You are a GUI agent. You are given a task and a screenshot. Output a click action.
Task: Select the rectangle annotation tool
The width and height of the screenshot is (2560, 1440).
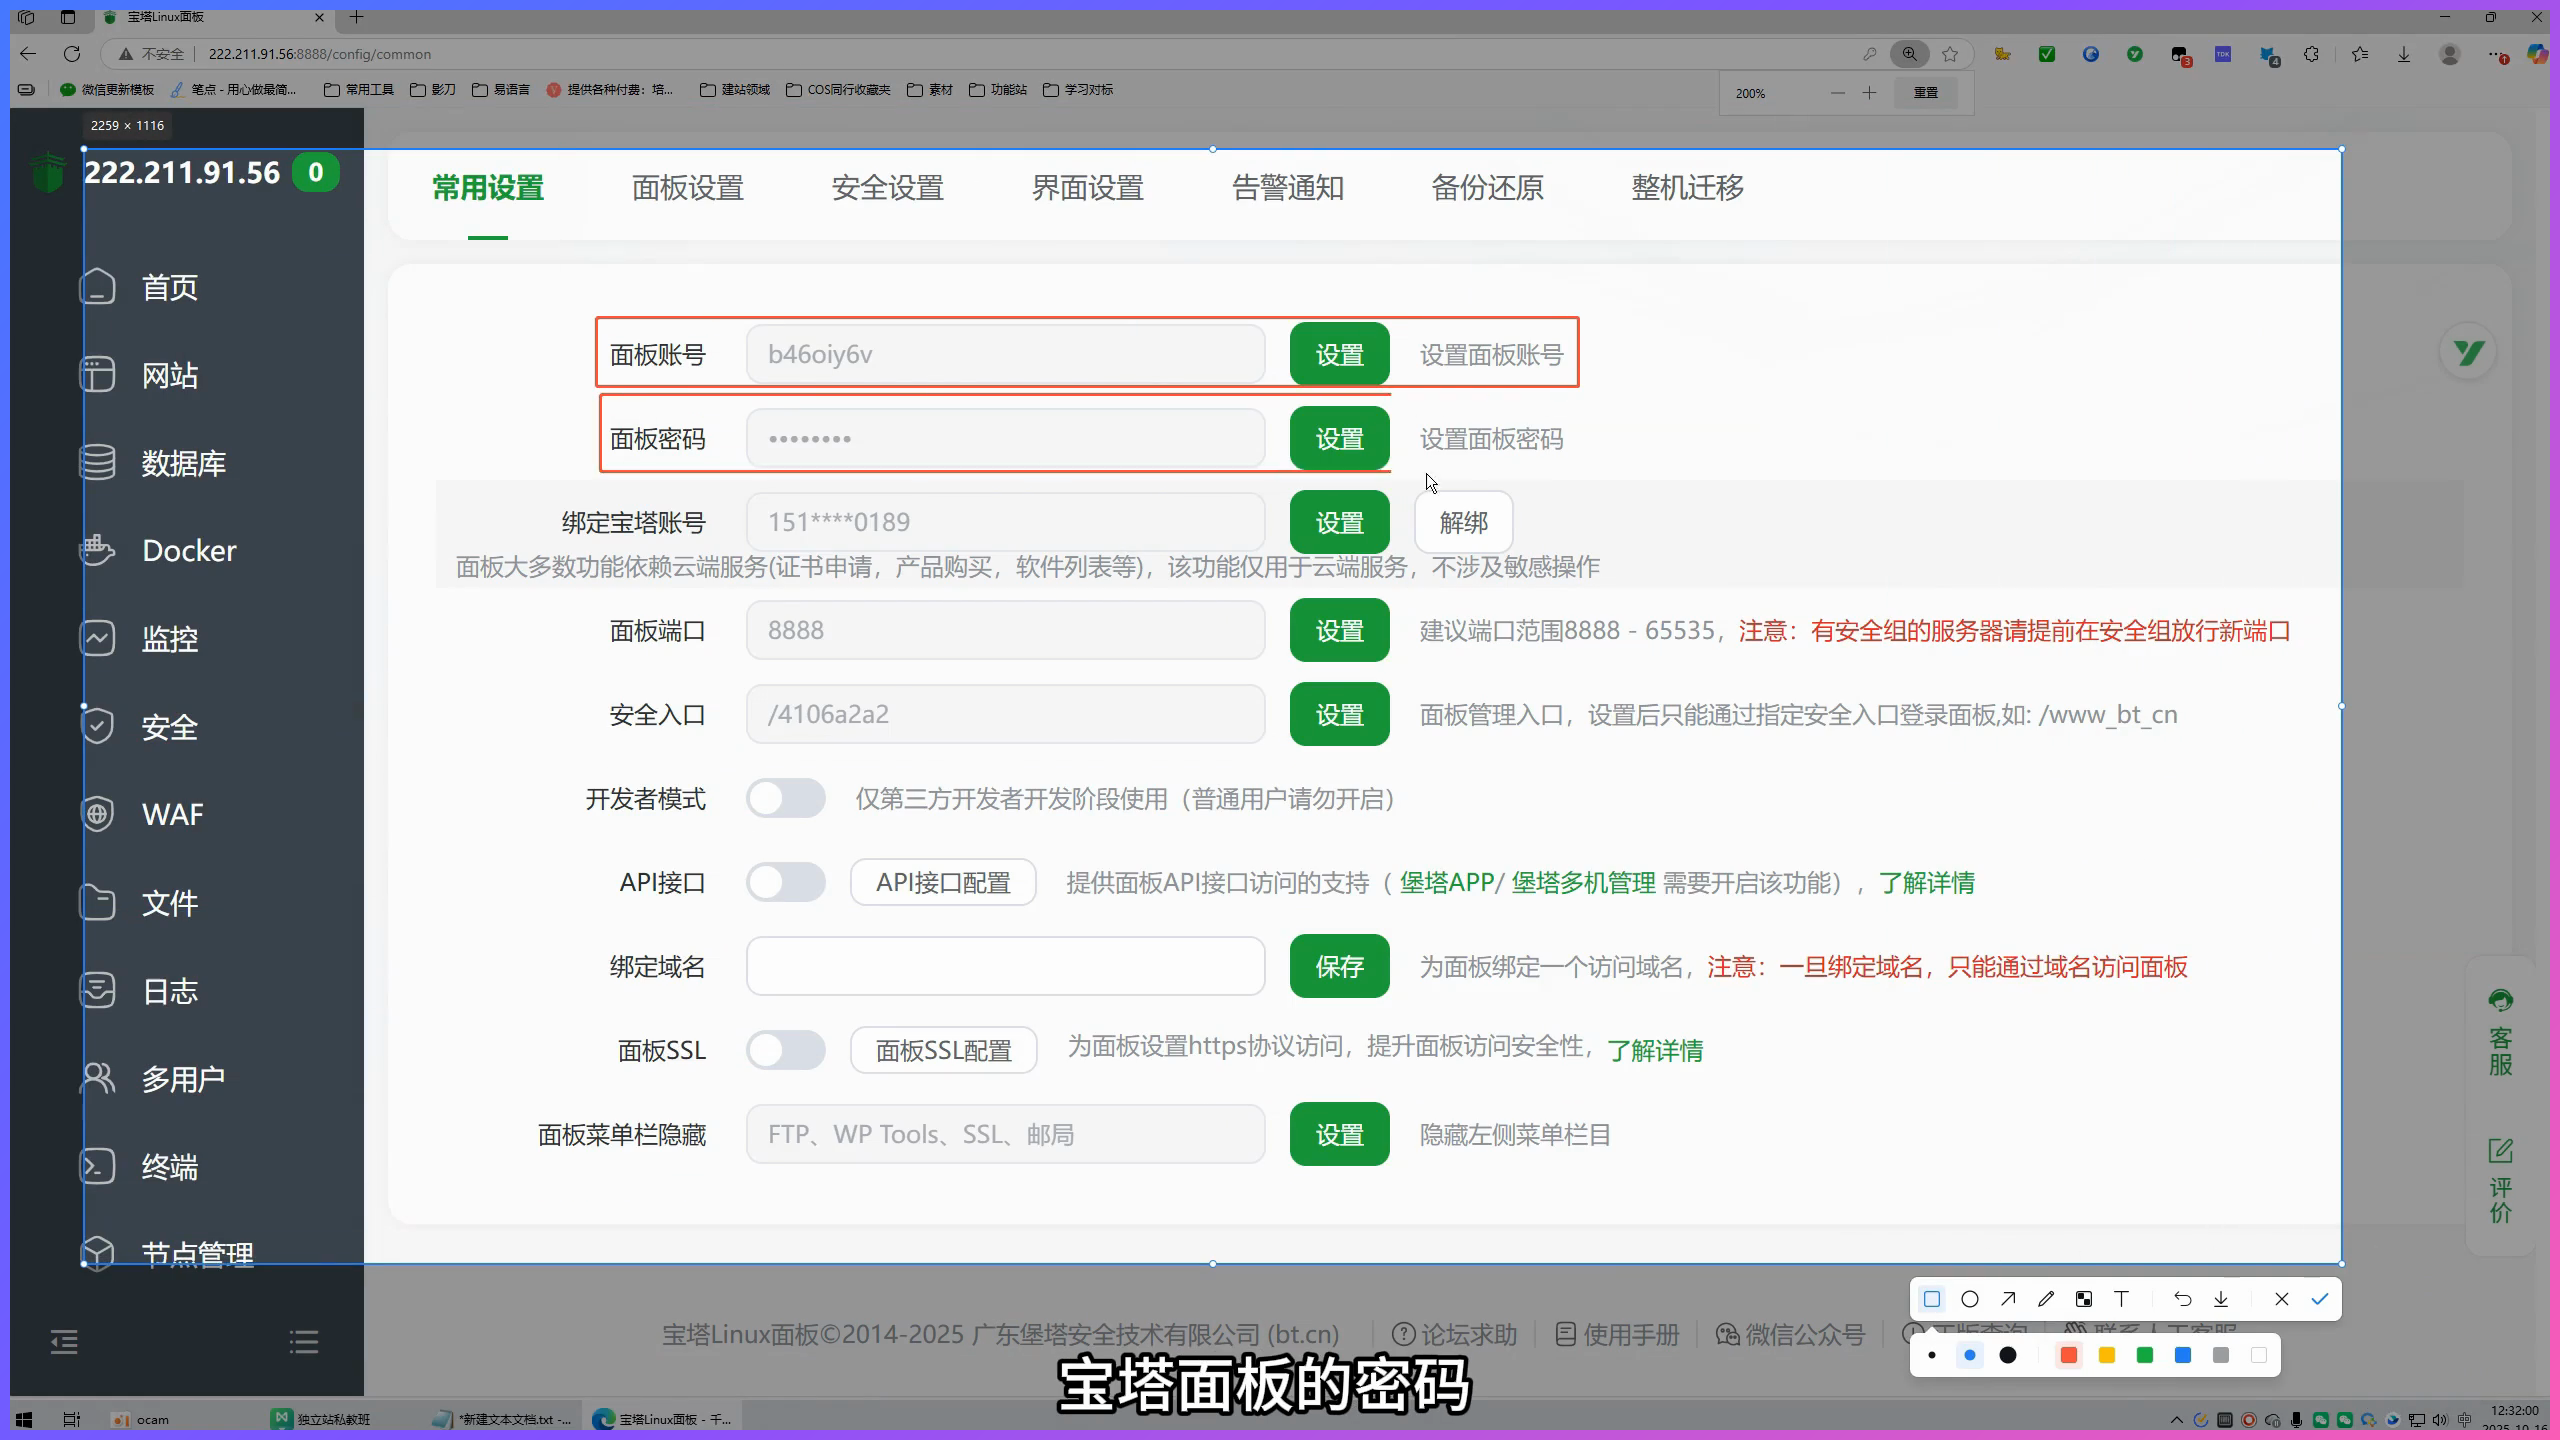1932,1299
